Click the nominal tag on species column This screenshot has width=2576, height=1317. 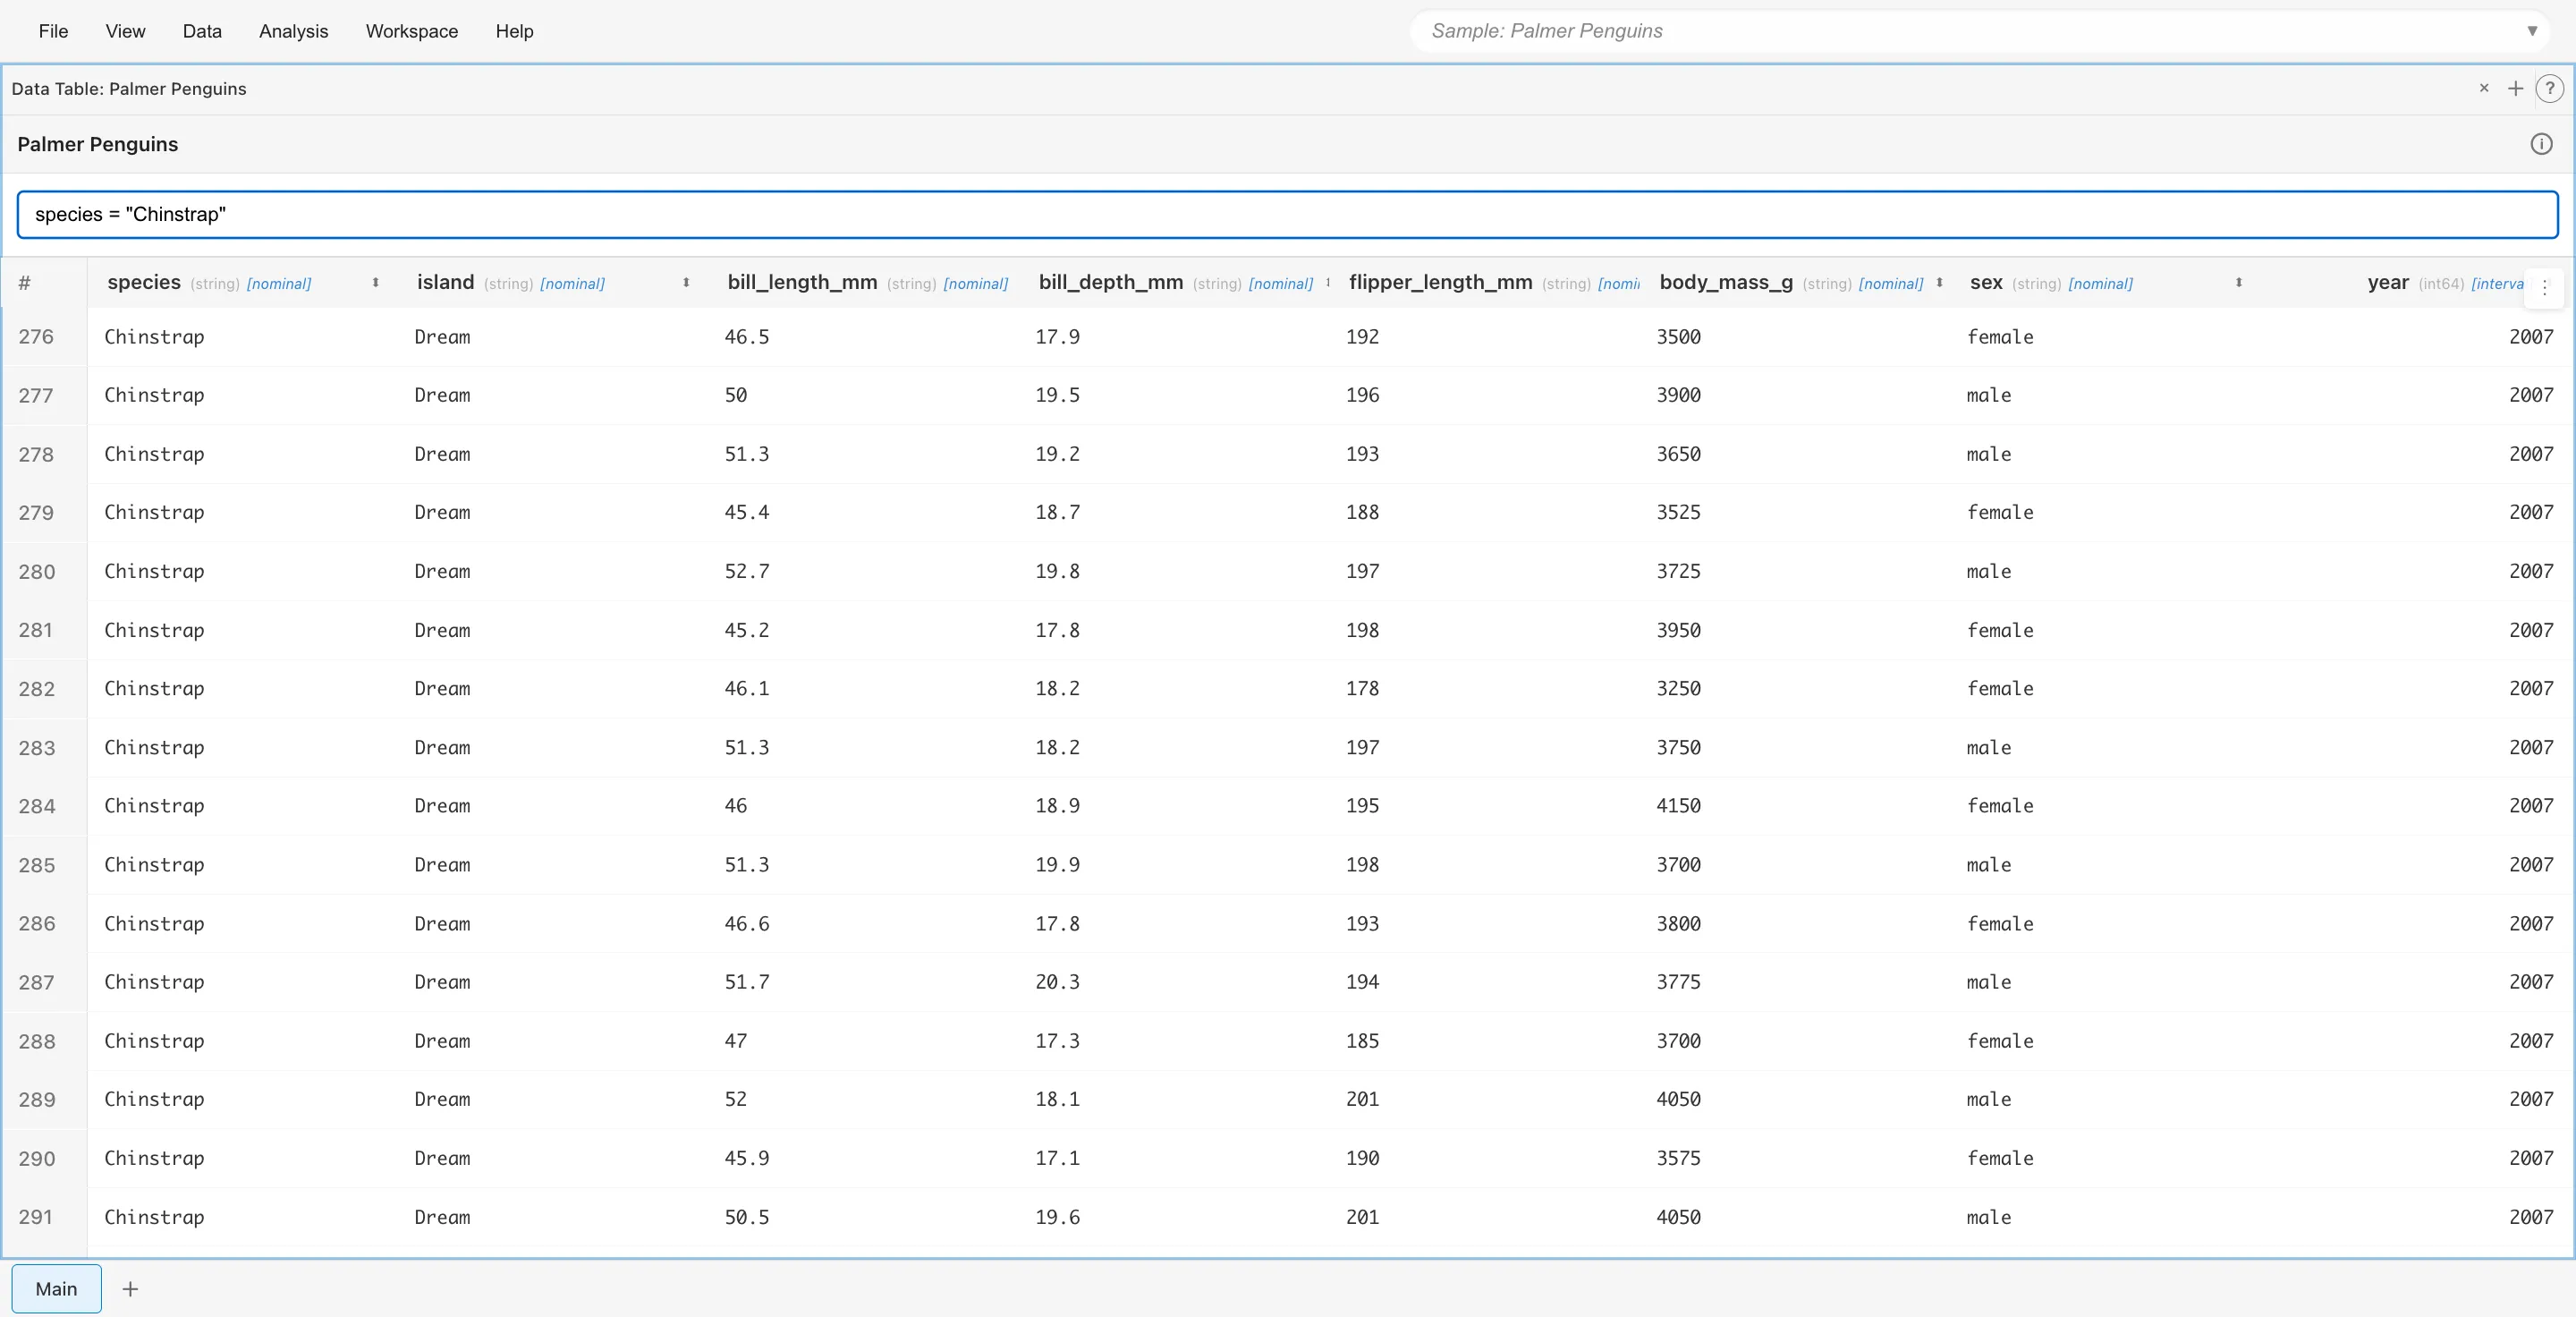coord(279,284)
